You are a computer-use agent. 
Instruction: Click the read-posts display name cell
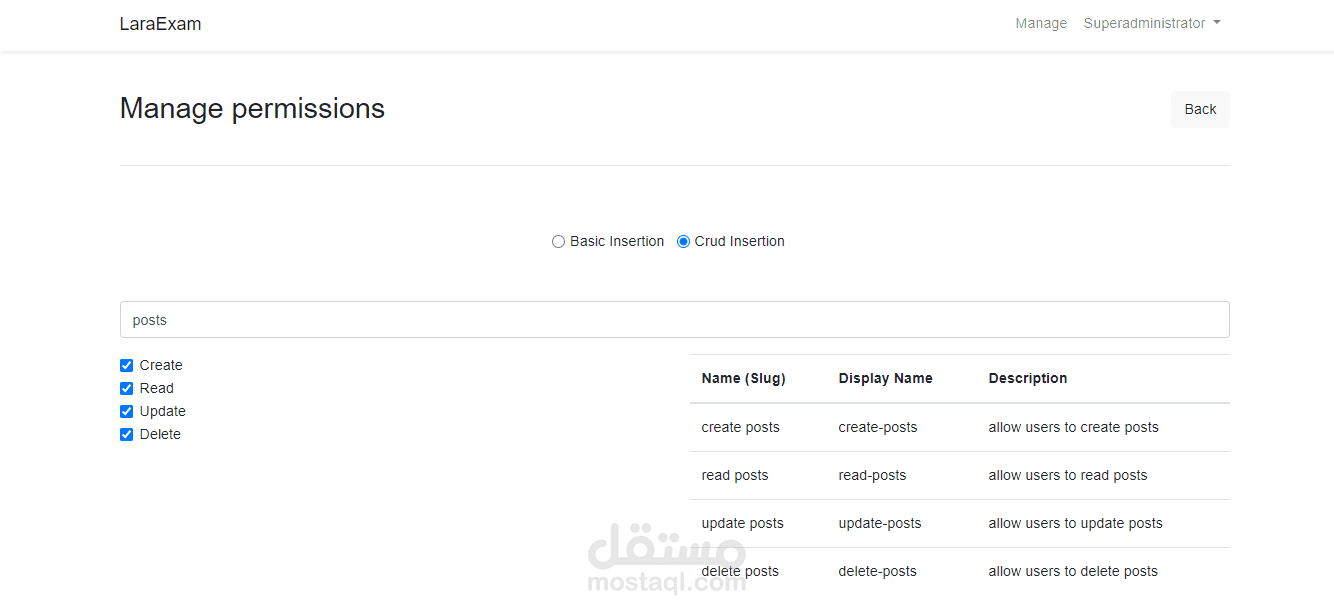pos(872,475)
